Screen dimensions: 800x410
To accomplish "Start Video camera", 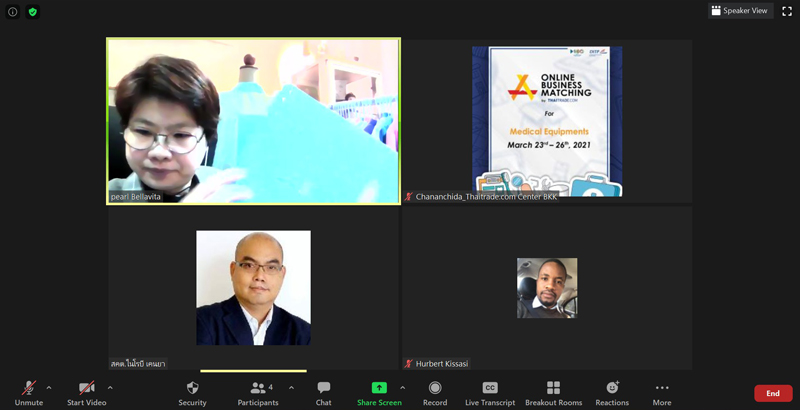I will [87, 388].
